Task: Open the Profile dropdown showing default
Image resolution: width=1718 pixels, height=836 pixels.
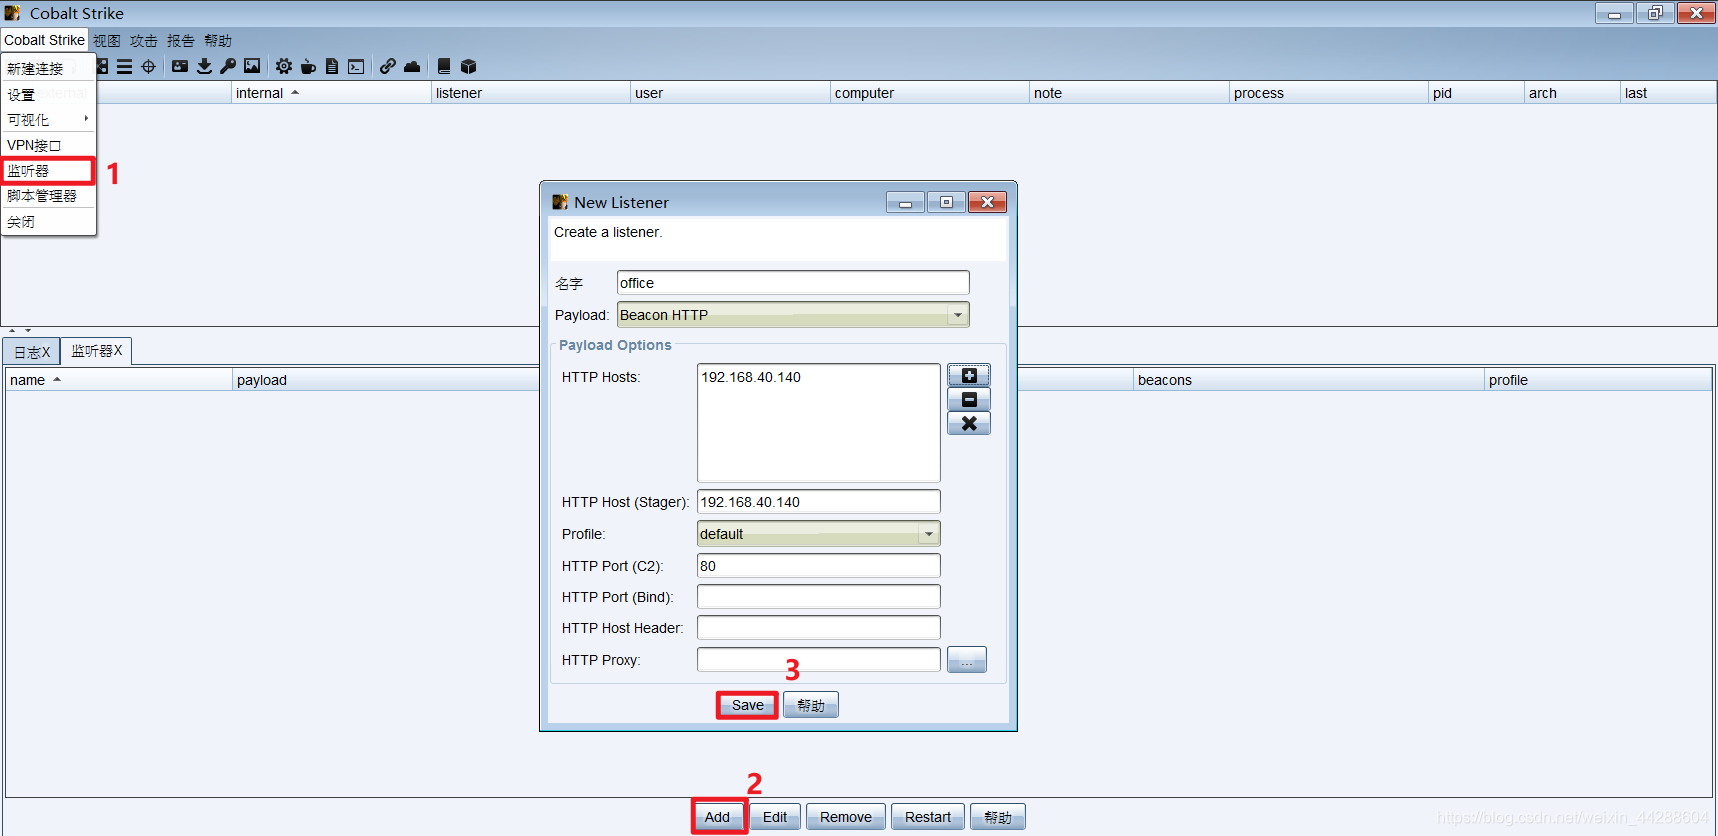Action: (x=818, y=534)
